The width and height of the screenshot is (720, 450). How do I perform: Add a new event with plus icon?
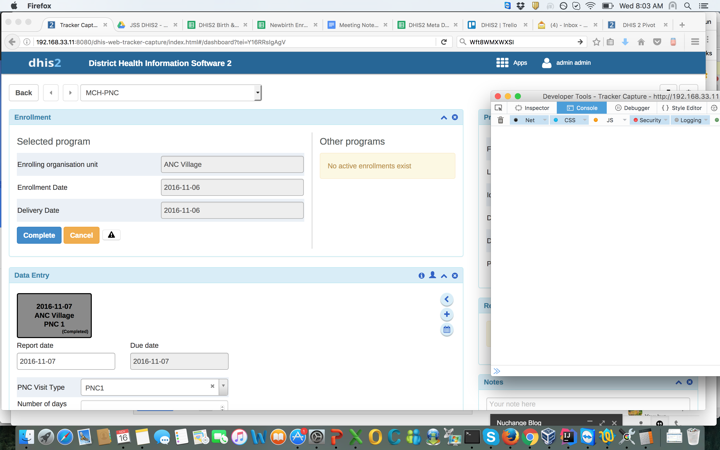coord(446,315)
